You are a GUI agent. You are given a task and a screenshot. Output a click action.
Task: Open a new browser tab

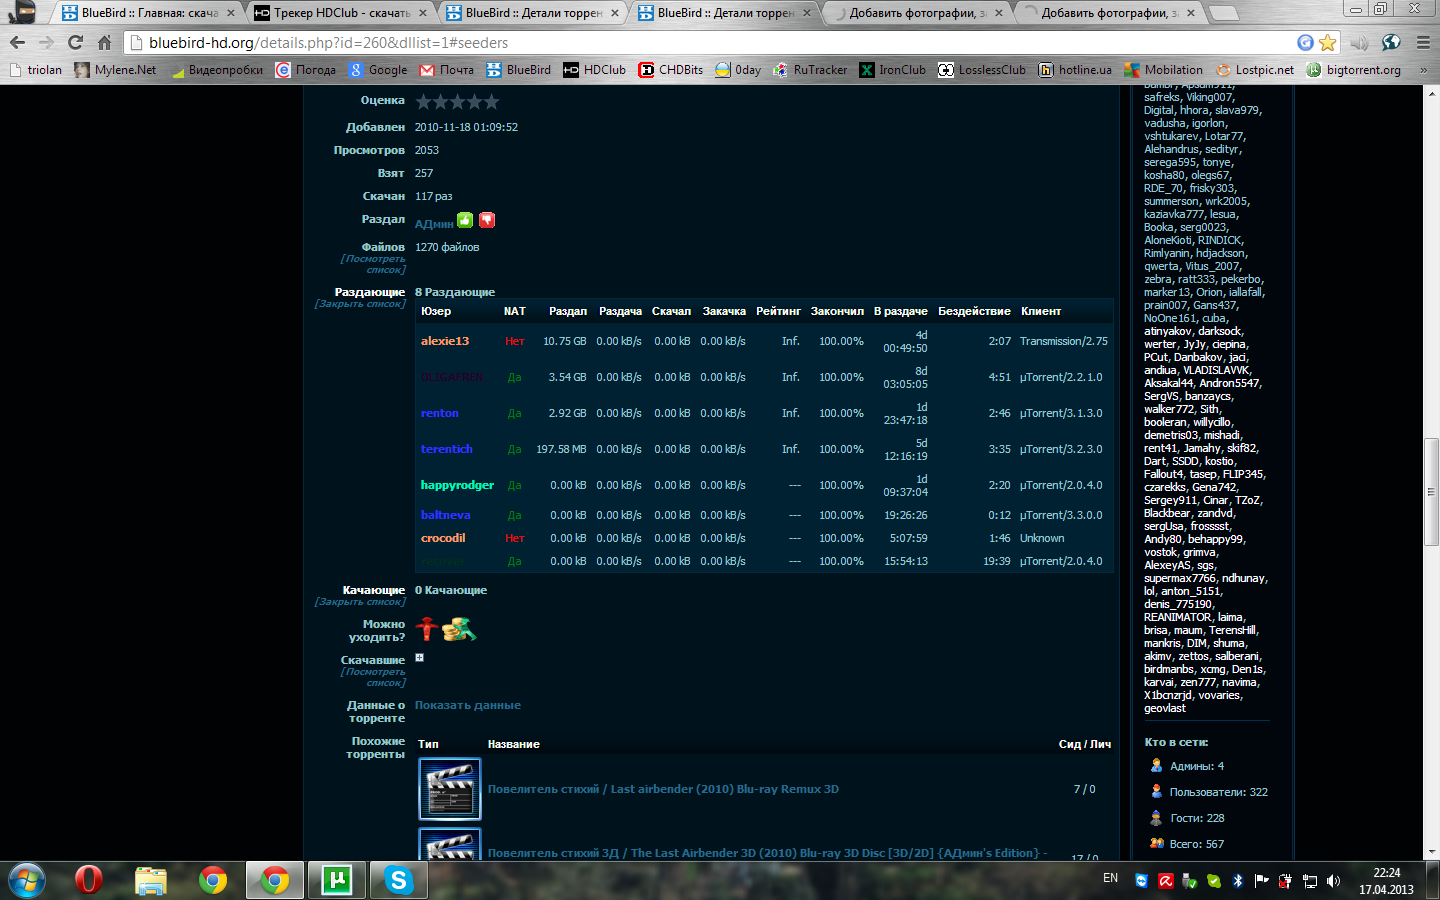[x=1223, y=13]
